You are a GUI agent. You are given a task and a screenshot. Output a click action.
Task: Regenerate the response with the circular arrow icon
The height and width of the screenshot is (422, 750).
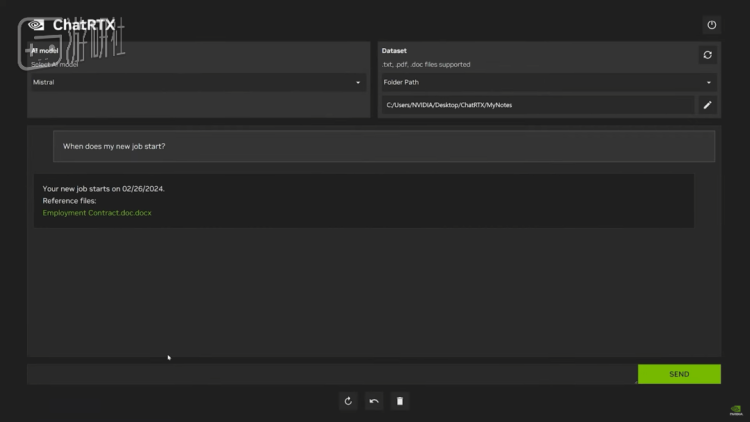[348, 401]
